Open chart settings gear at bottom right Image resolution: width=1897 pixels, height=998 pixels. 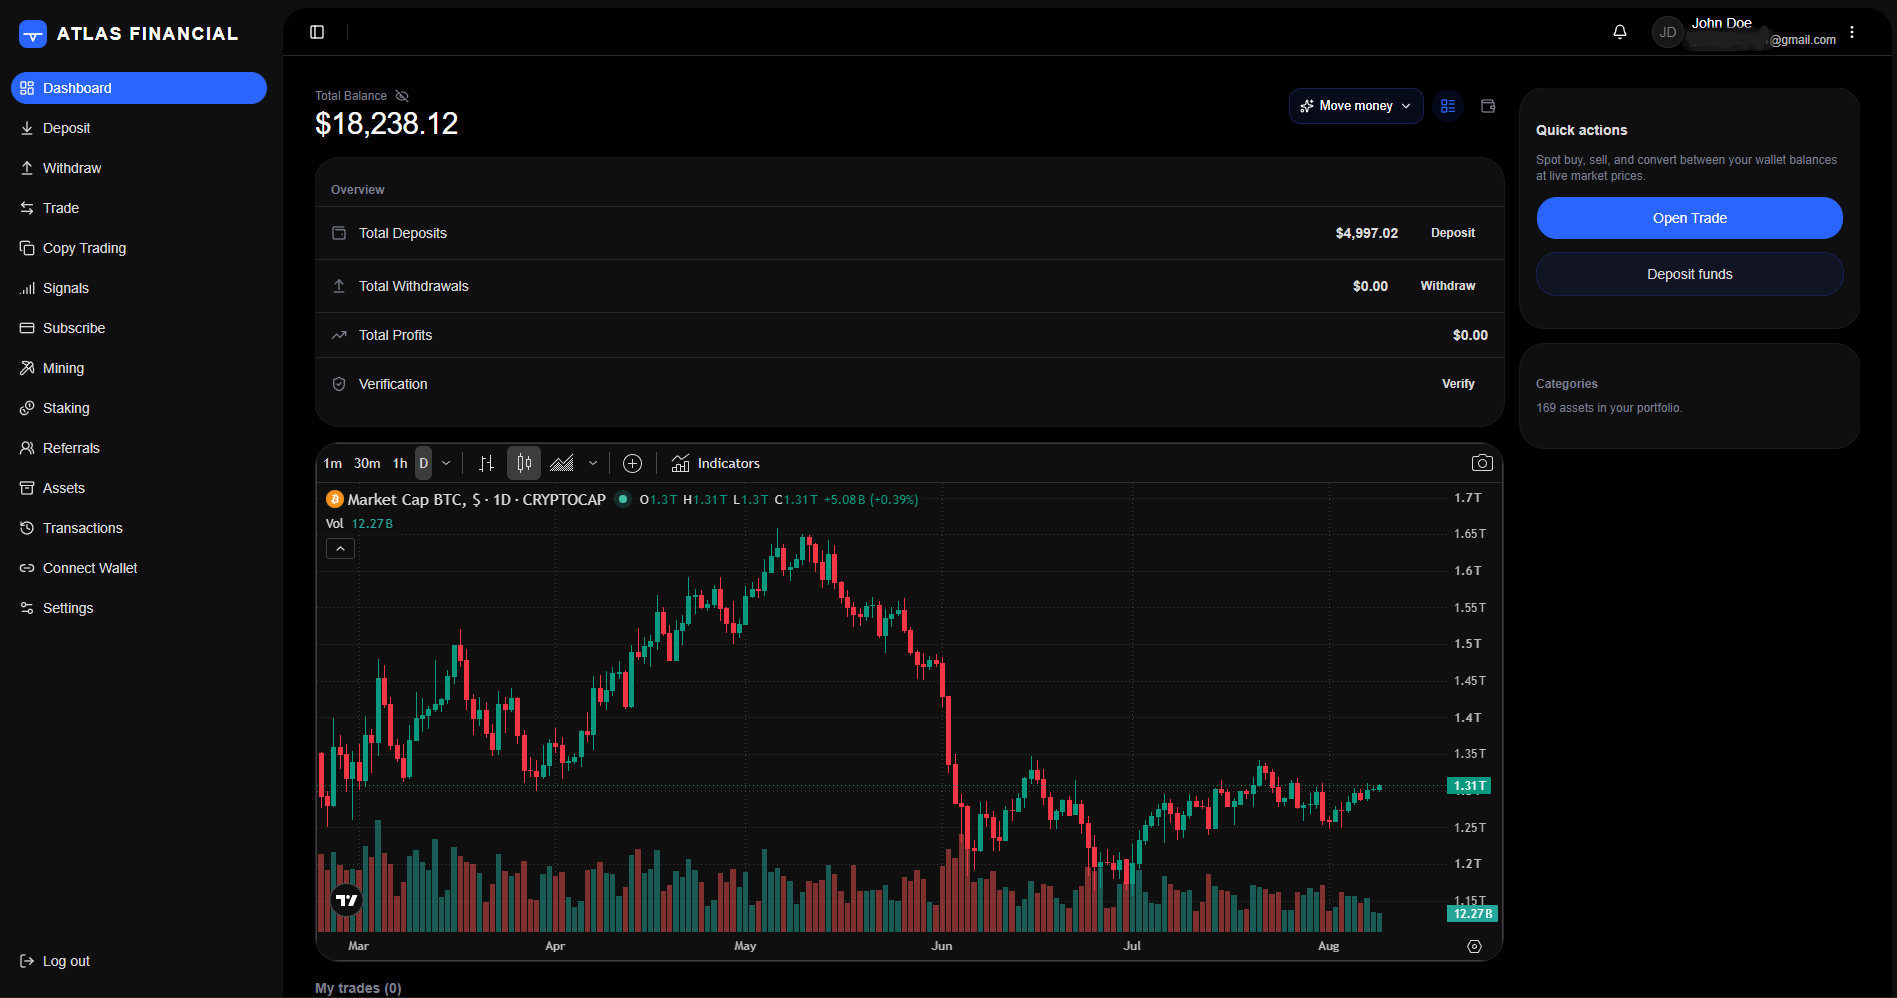coord(1474,946)
